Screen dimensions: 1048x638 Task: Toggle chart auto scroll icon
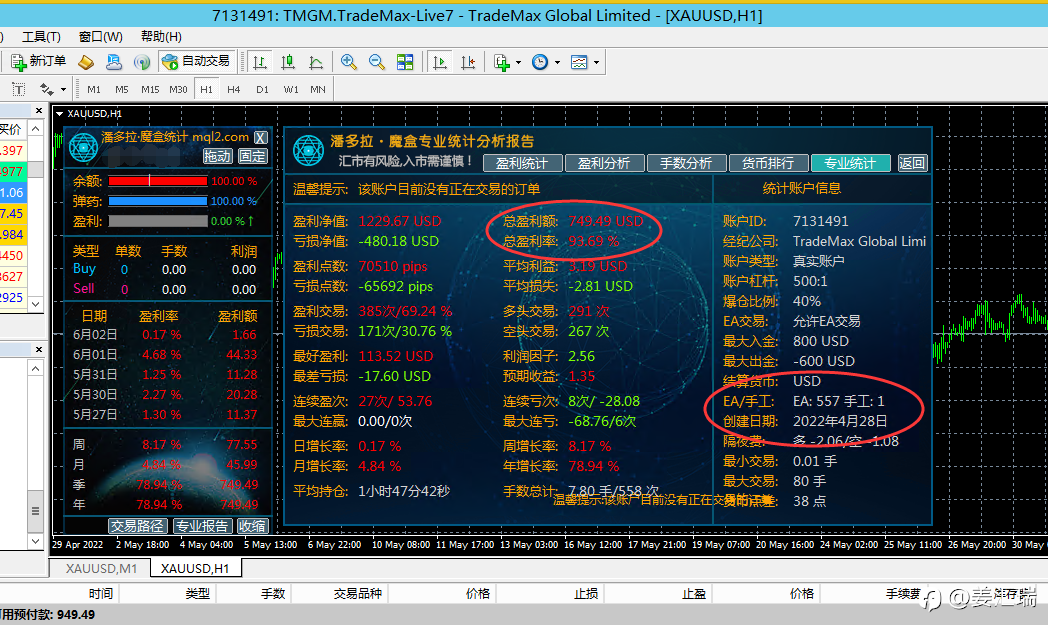pyautogui.click(x=440, y=62)
